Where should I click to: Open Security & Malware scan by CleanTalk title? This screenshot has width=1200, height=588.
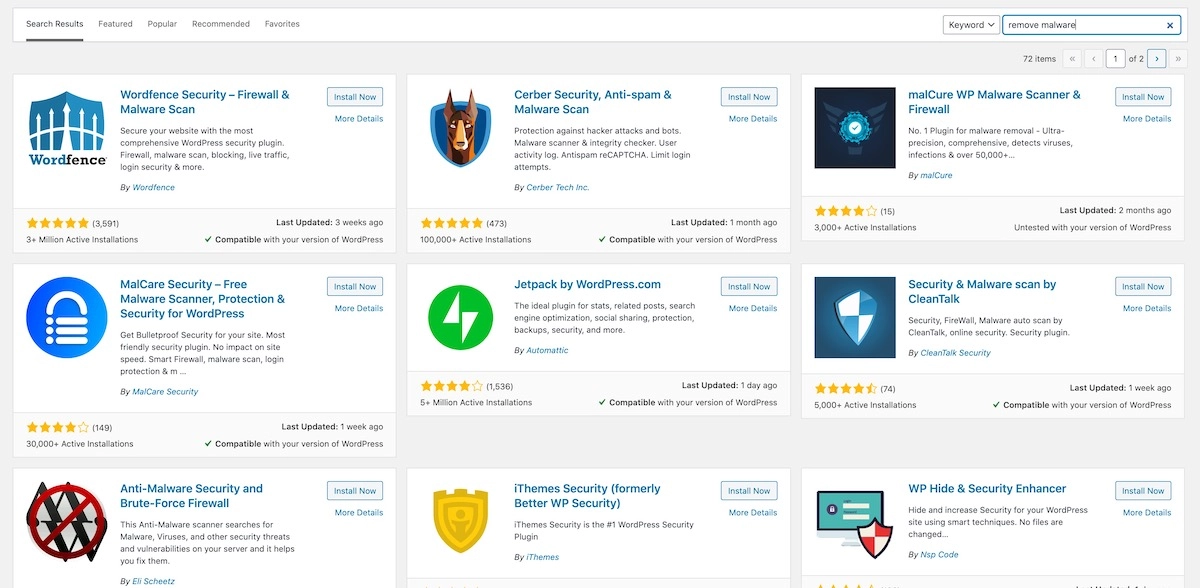click(982, 292)
